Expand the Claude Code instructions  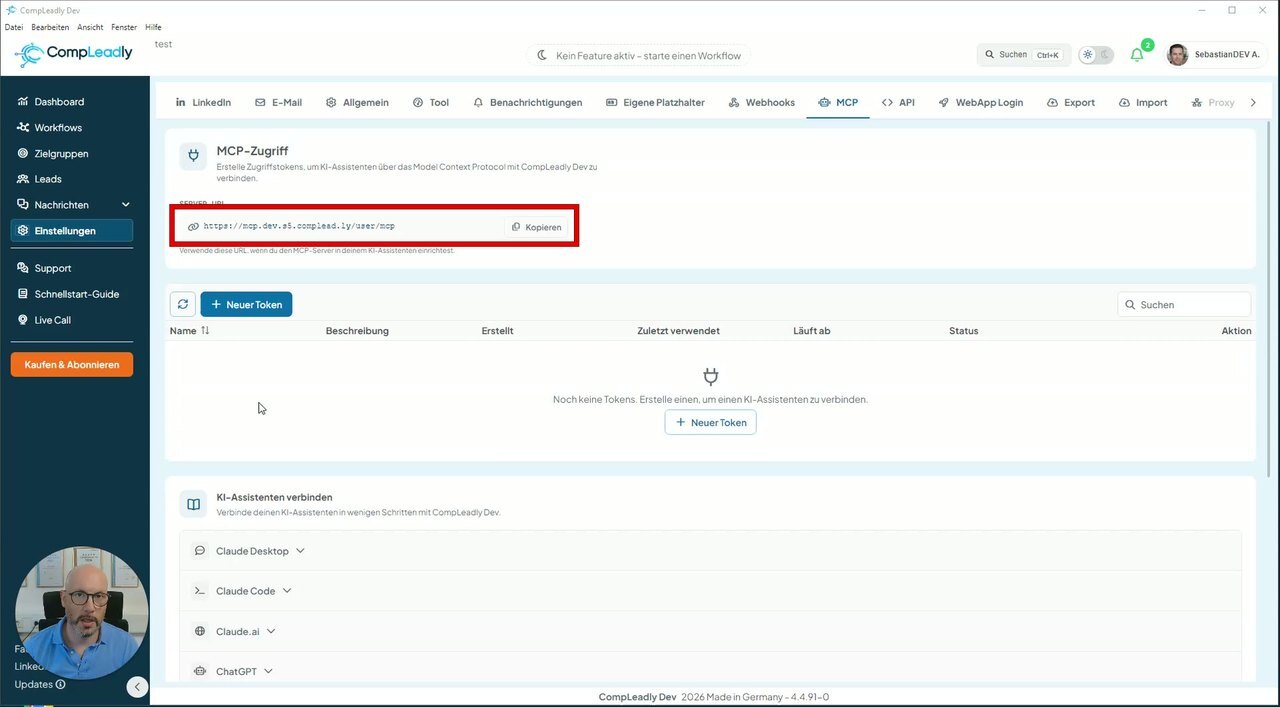coord(710,591)
